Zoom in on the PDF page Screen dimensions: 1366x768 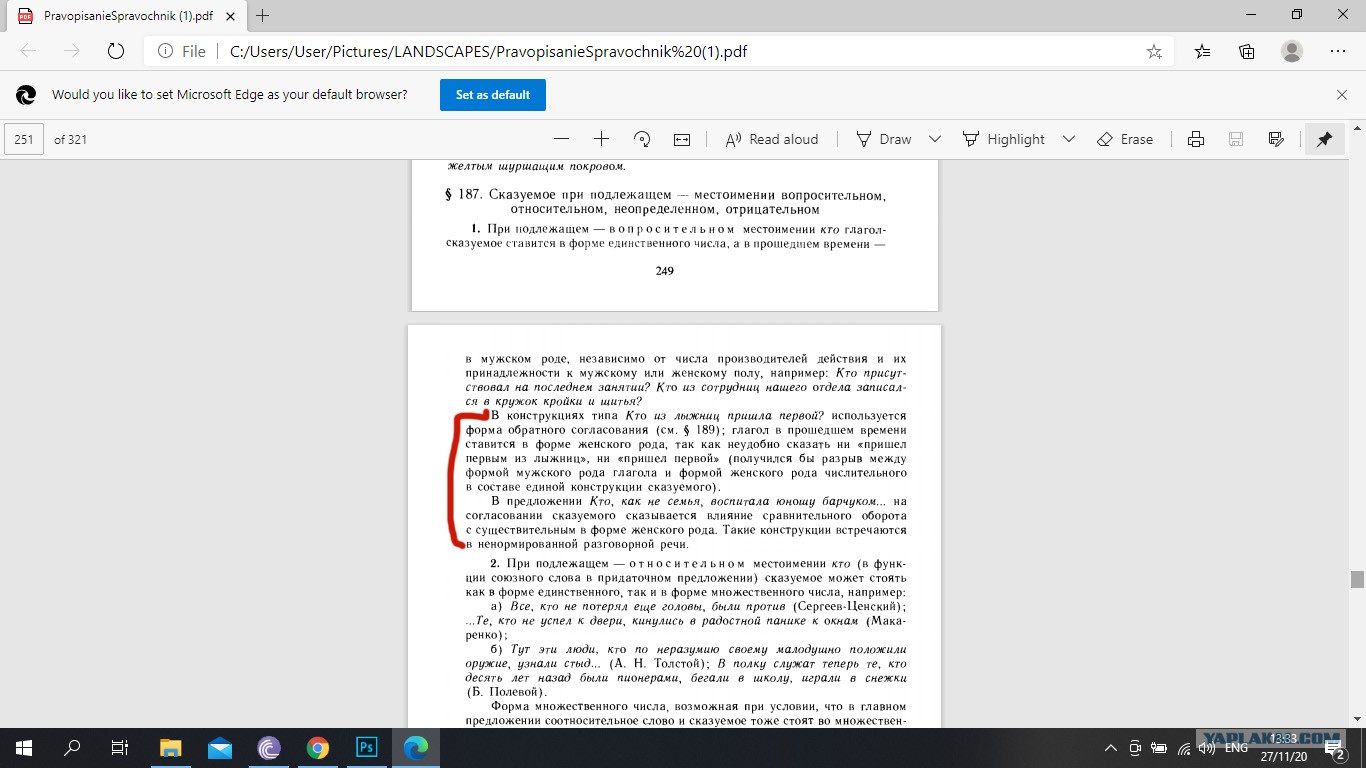point(601,139)
